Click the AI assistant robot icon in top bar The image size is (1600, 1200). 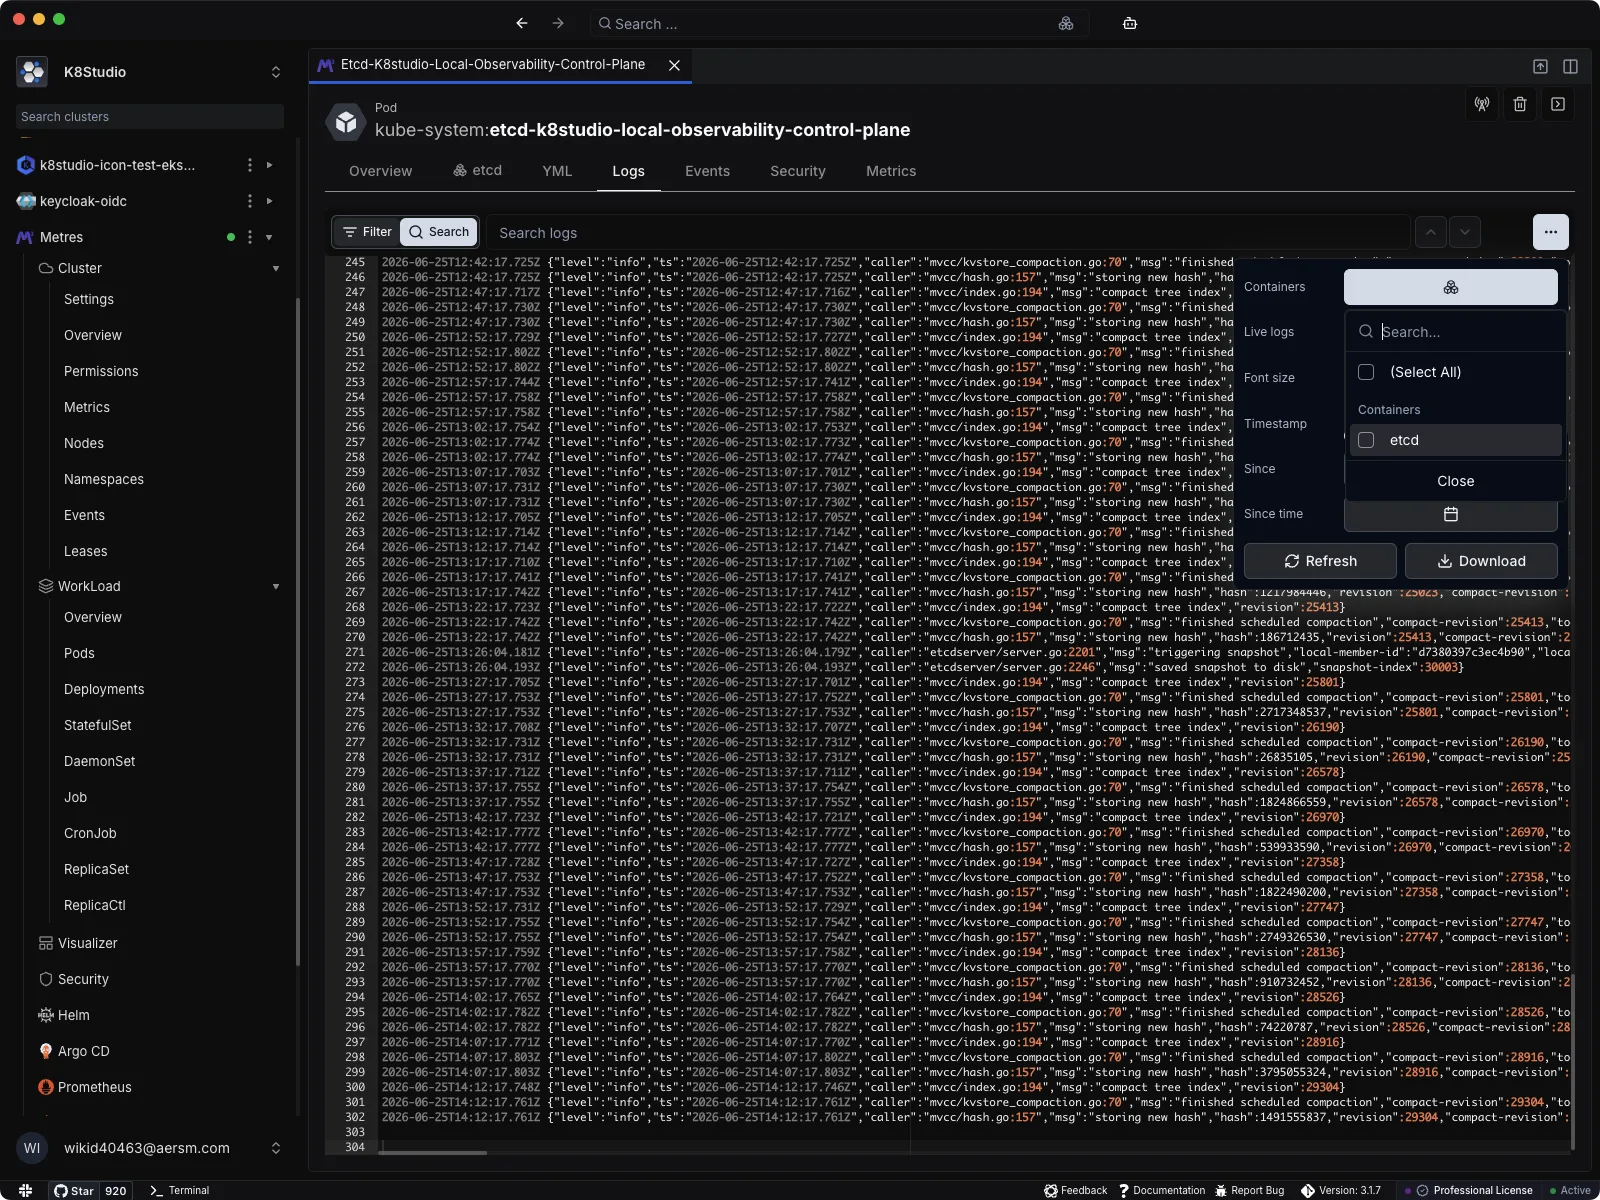pyautogui.click(x=1130, y=23)
